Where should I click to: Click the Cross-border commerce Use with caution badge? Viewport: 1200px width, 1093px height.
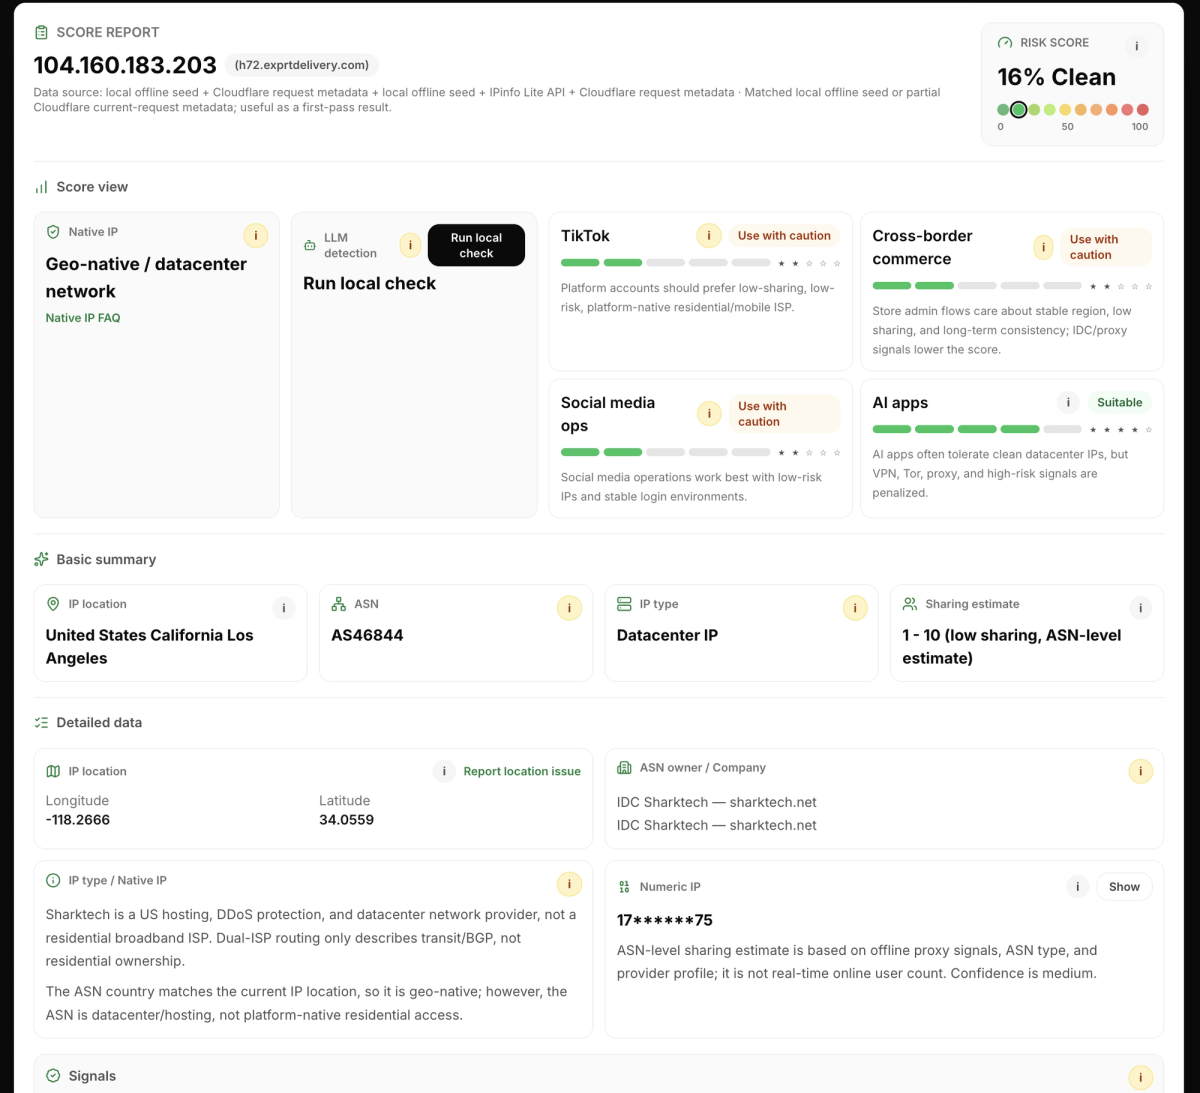(x=1106, y=247)
